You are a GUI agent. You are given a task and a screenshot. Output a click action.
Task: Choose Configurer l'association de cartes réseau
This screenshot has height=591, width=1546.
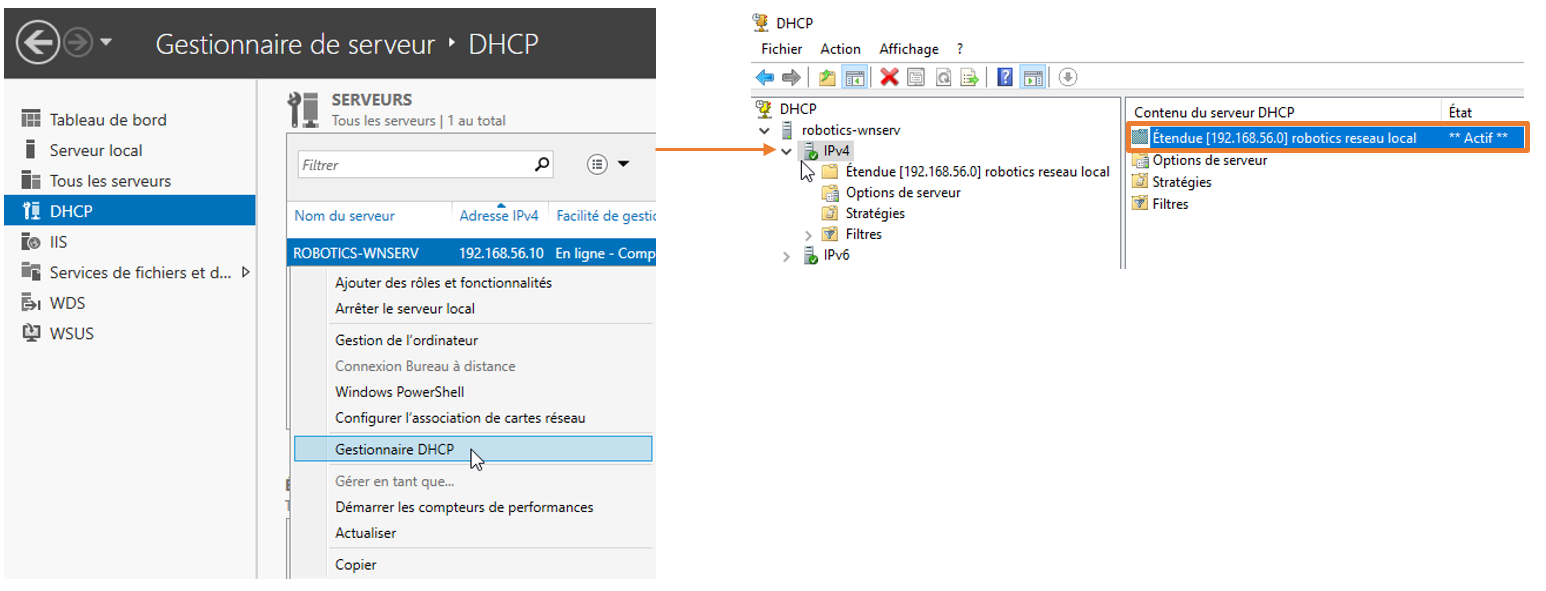coord(460,418)
